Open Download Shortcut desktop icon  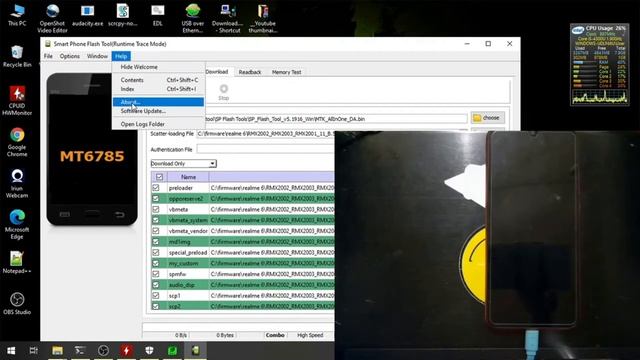point(228,18)
